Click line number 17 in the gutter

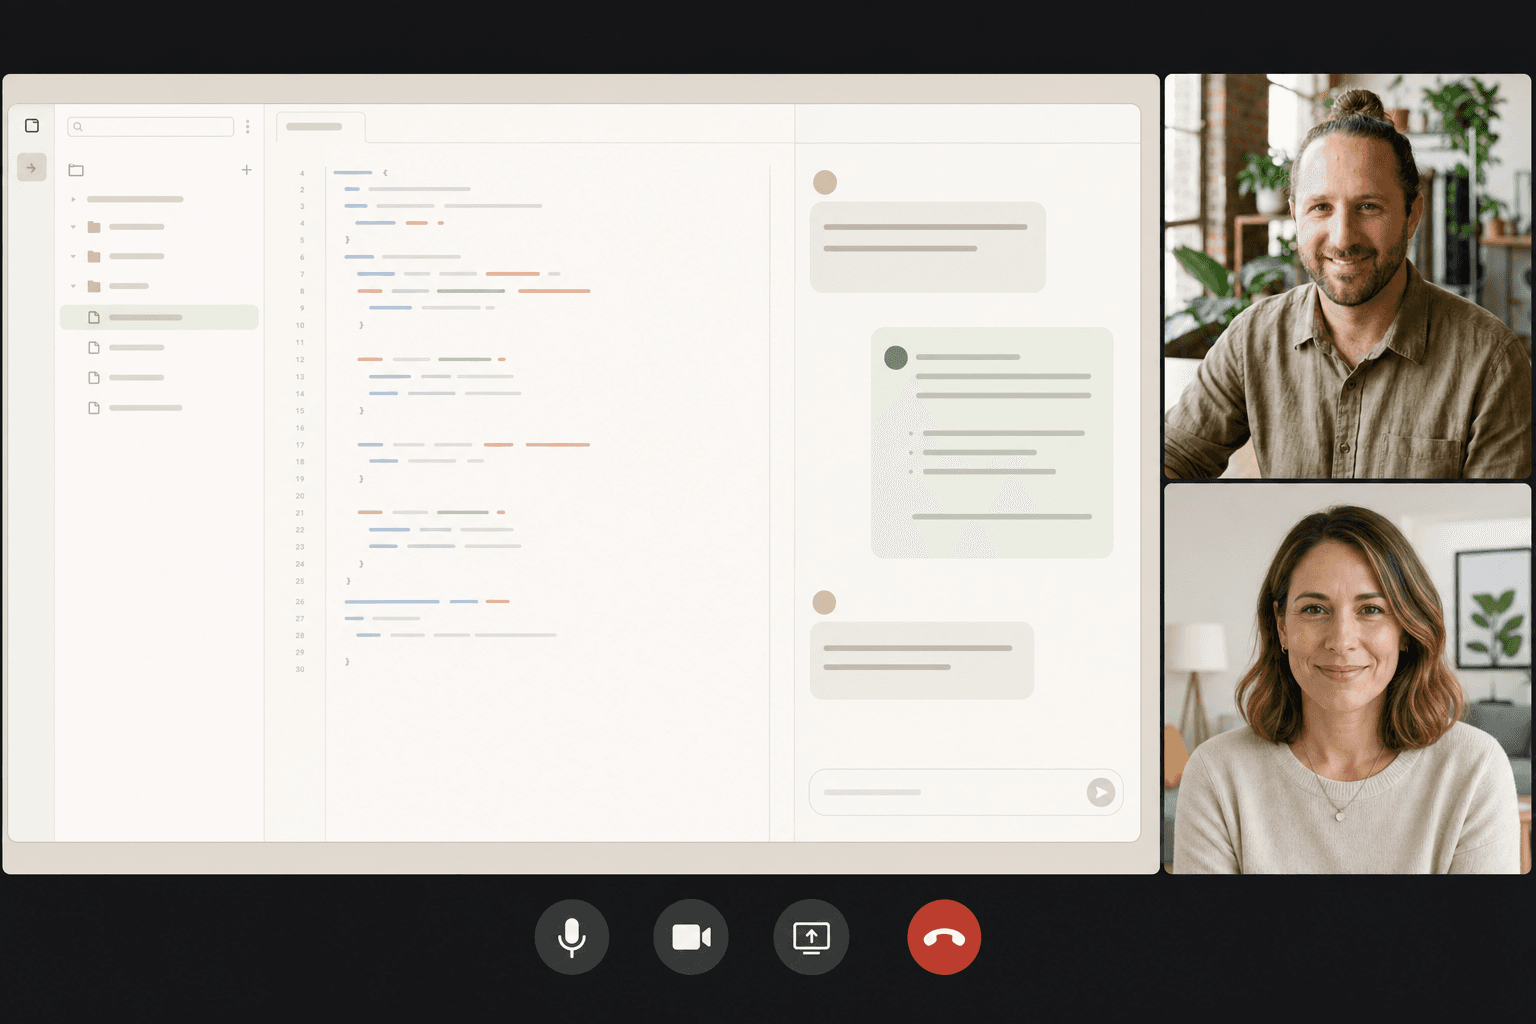[x=300, y=445]
